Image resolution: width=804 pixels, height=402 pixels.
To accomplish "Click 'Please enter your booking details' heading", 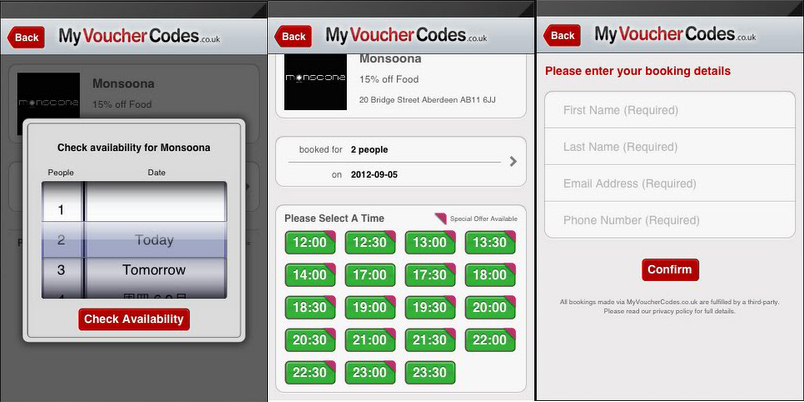I will (637, 71).
